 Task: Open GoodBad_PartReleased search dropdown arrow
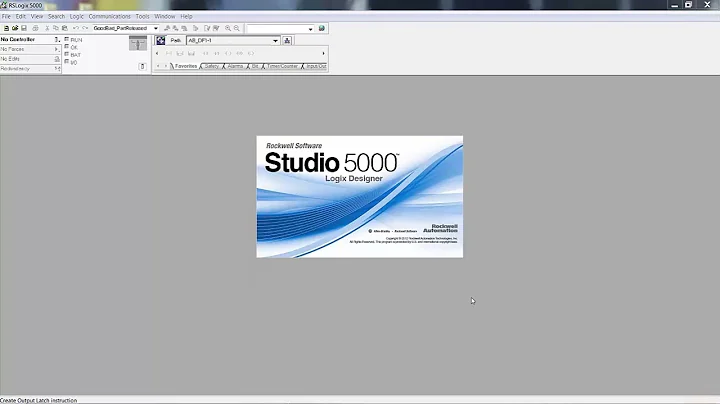click(156, 28)
